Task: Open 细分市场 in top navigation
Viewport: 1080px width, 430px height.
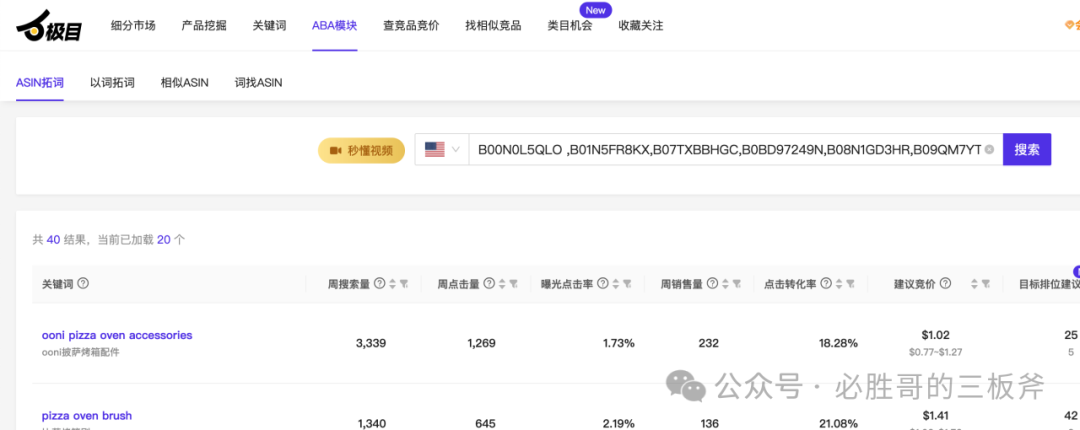Action: coord(133,26)
